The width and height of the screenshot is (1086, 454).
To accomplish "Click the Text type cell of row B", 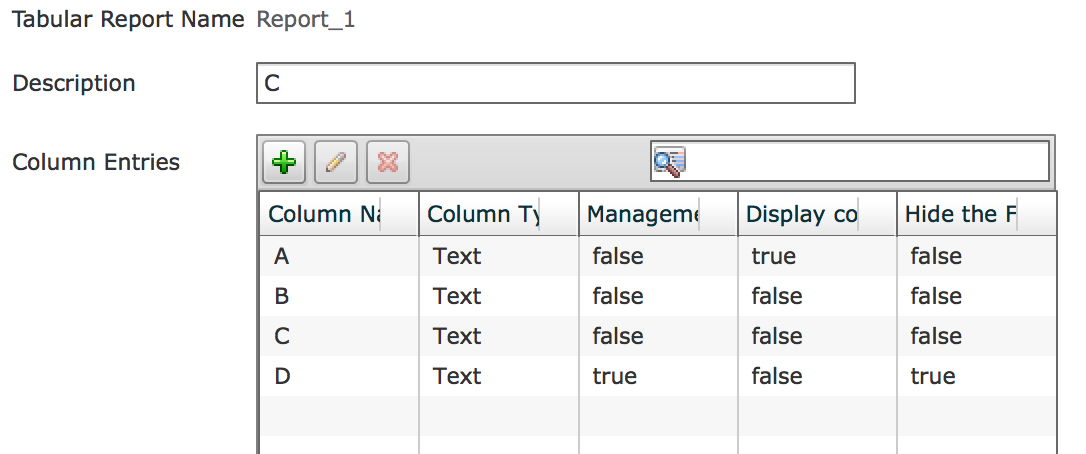I will (x=457, y=296).
